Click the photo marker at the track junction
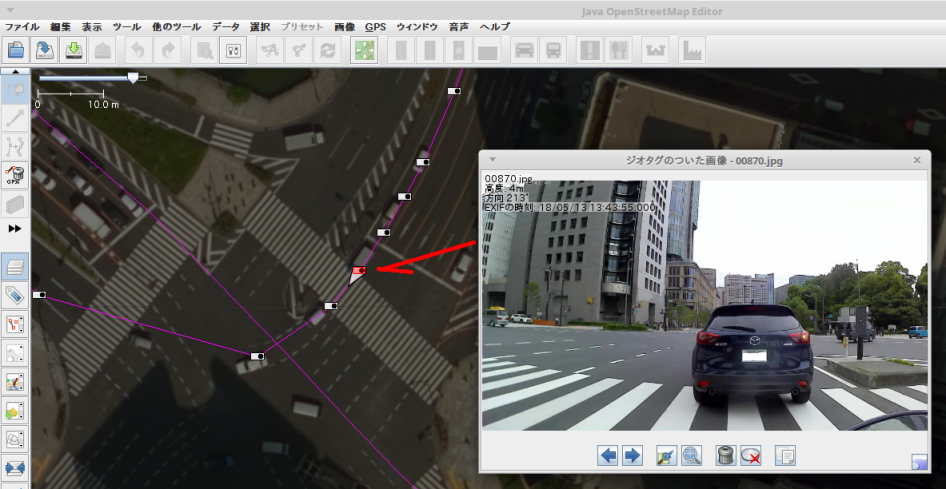The image size is (946, 489). pyautogui.click(x=258, y=356)
